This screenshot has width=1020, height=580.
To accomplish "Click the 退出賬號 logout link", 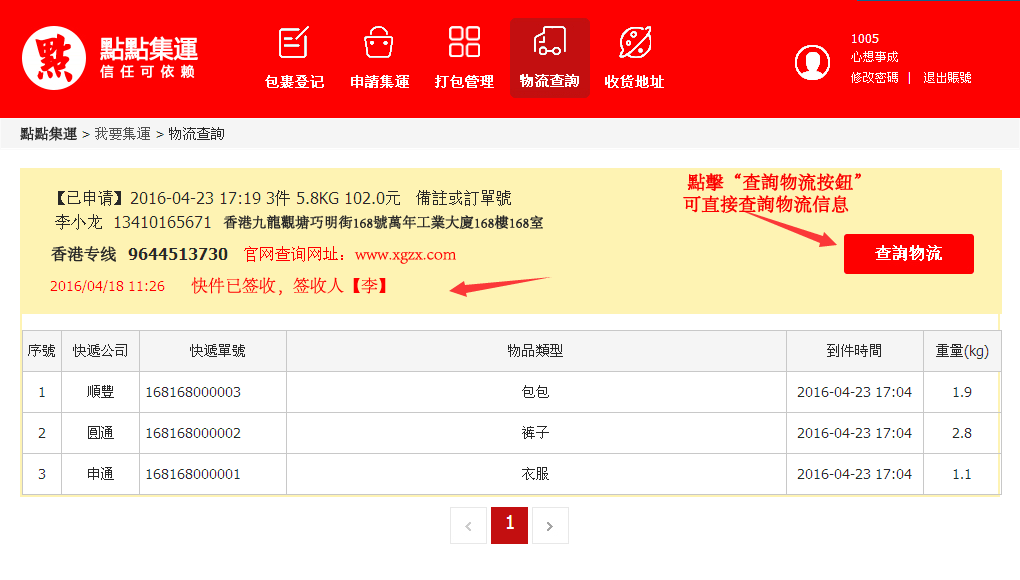I will pyautogui.click(x=947, y=77).
